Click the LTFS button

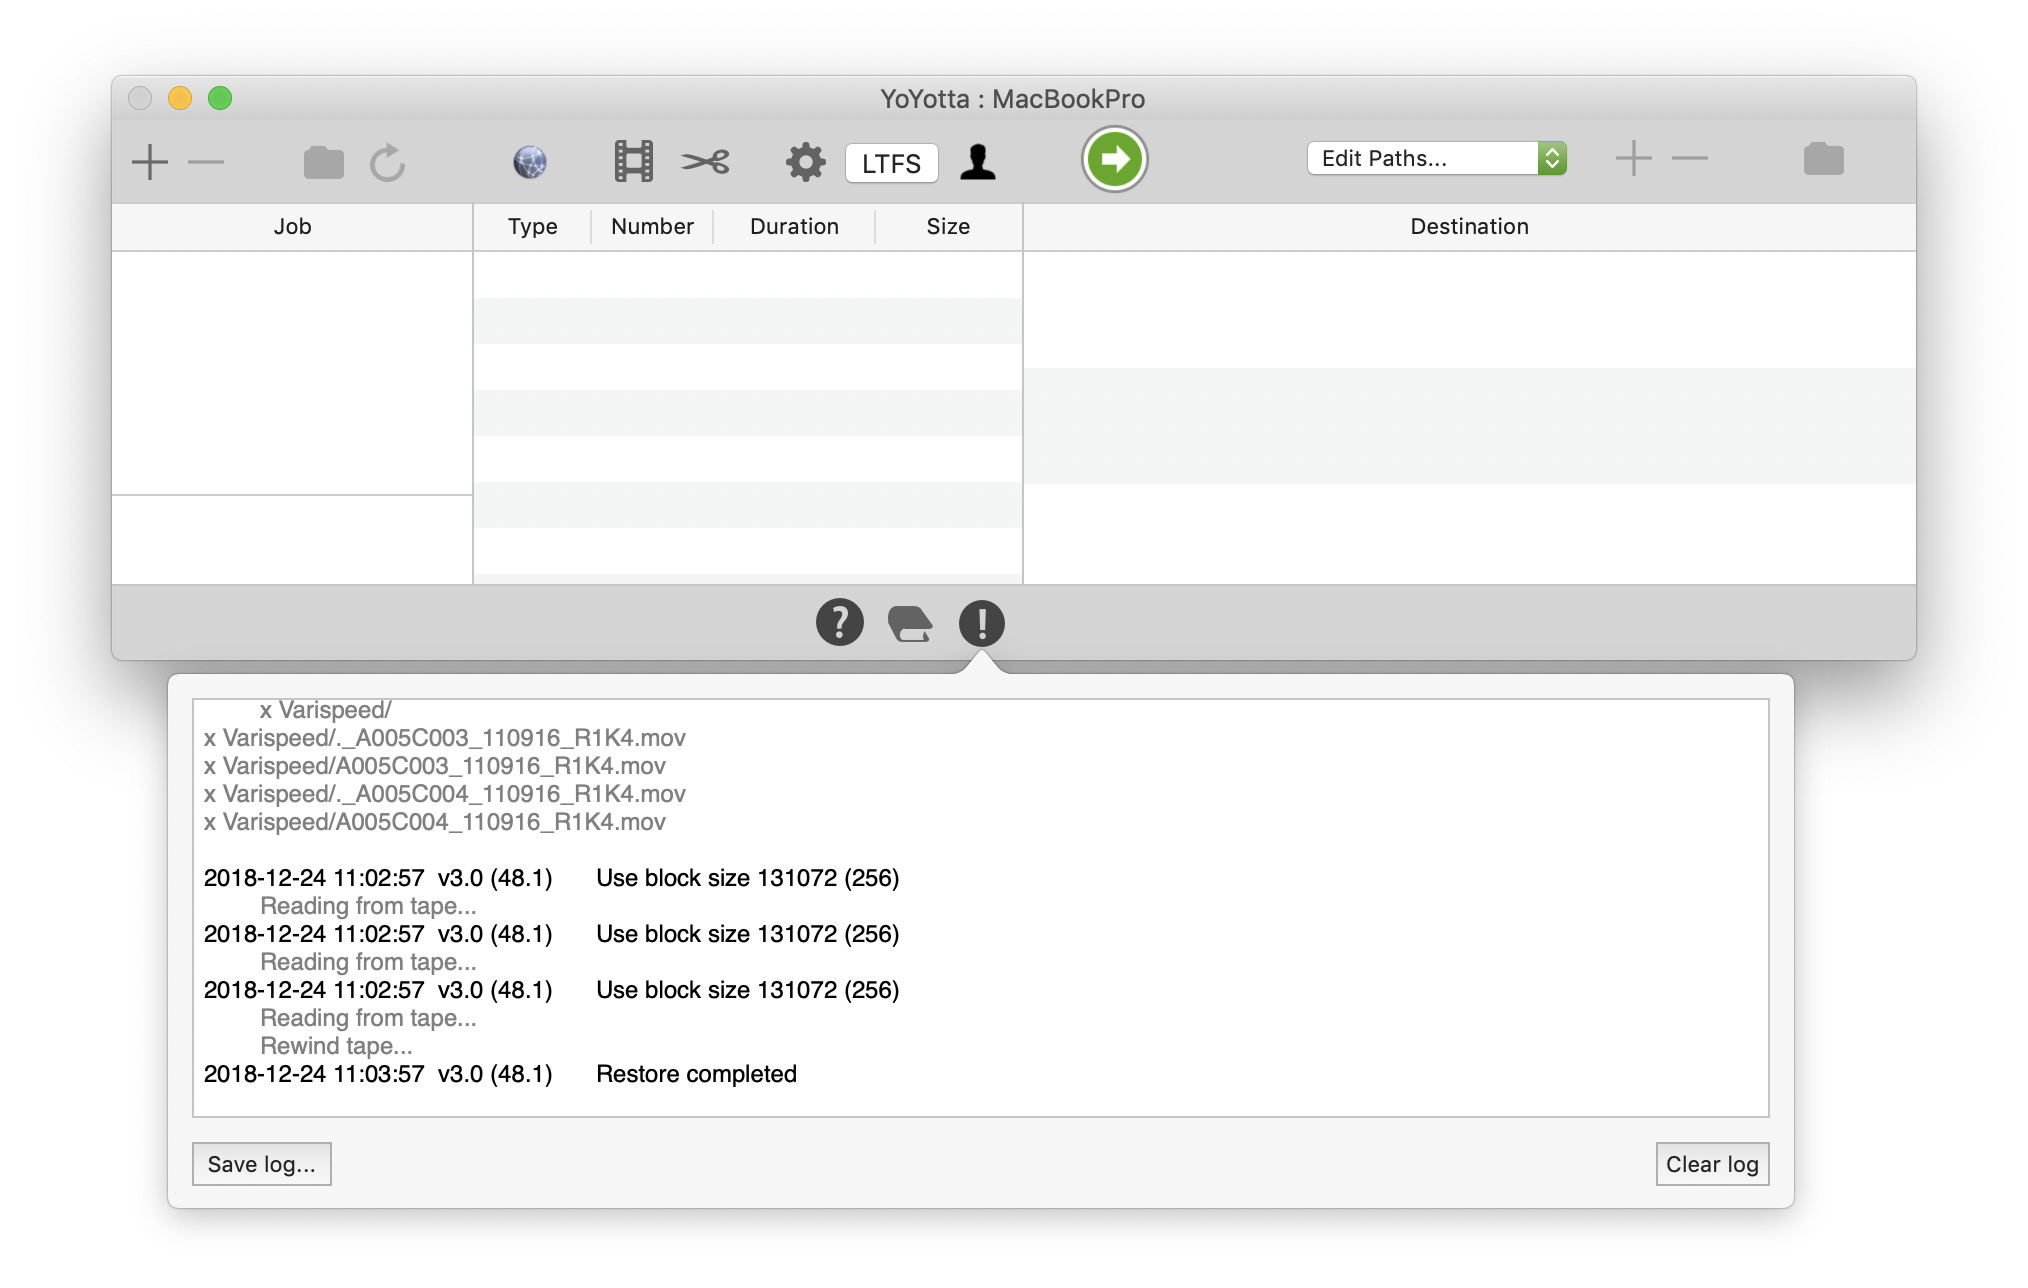[x=891, y=163]
